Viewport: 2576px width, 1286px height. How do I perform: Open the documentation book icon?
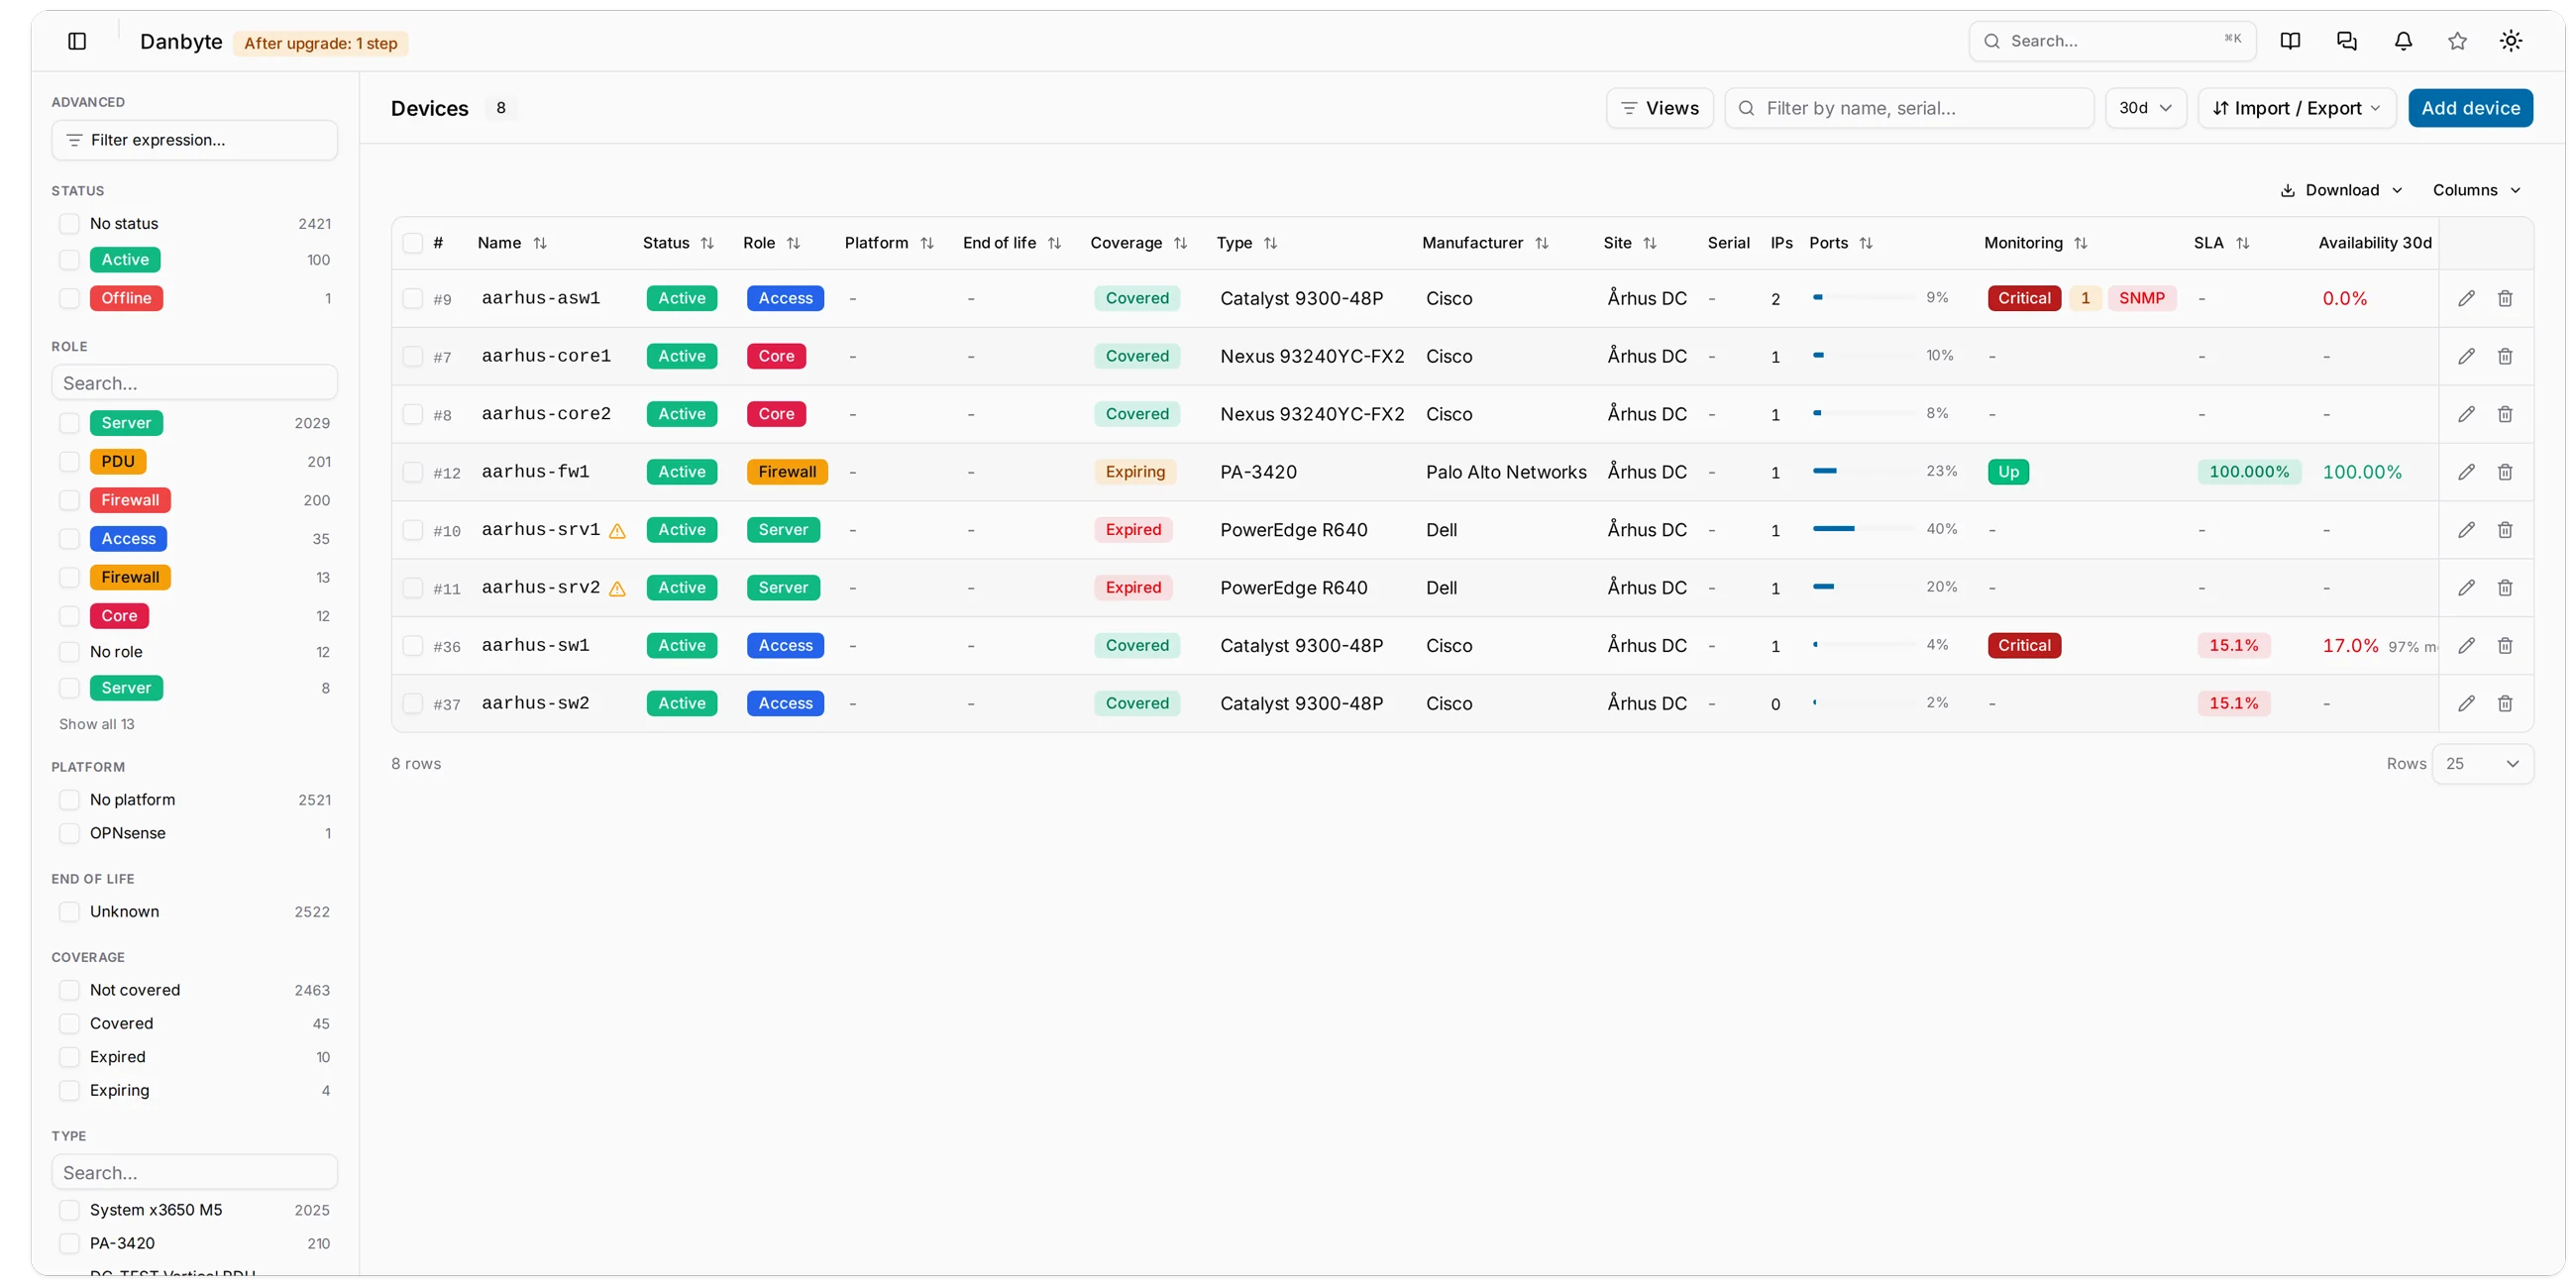pos(2290,41)
